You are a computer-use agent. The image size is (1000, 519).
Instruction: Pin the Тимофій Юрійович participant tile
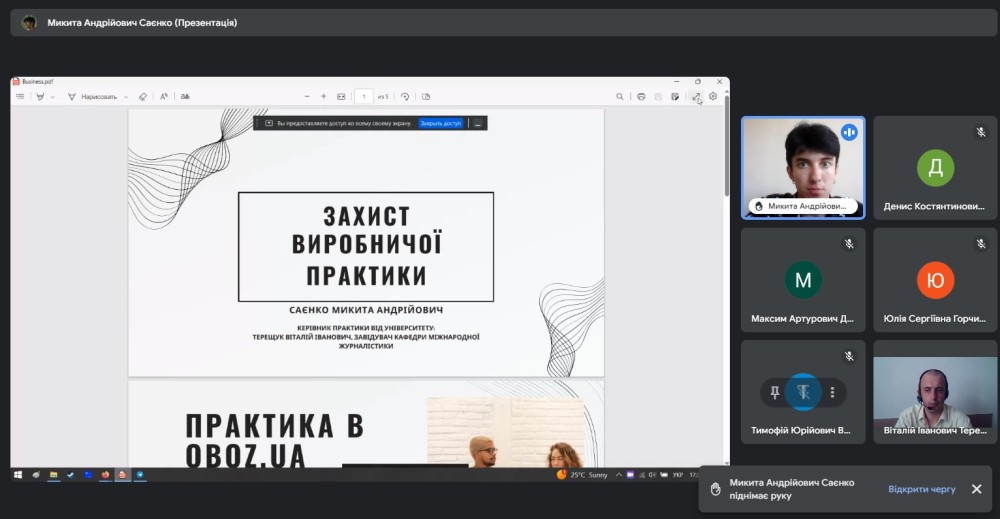775,392
